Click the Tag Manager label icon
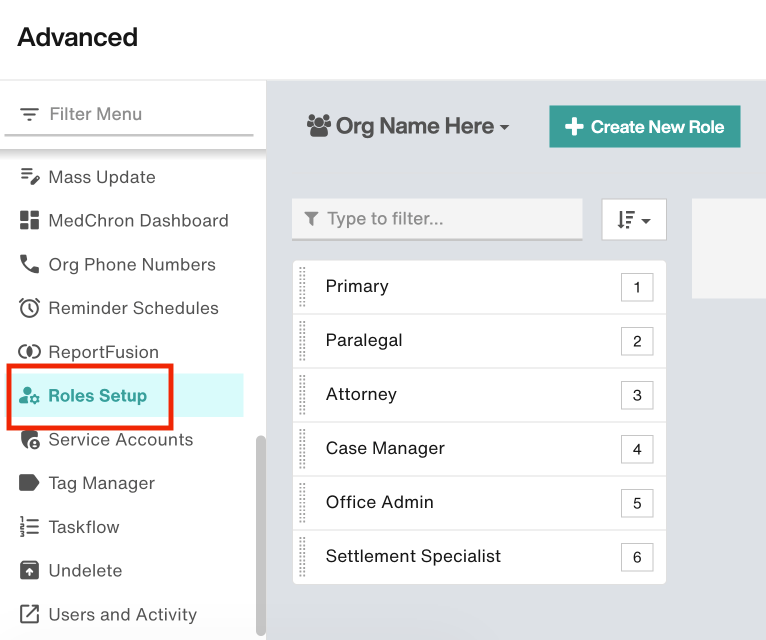 click(29, 483)
